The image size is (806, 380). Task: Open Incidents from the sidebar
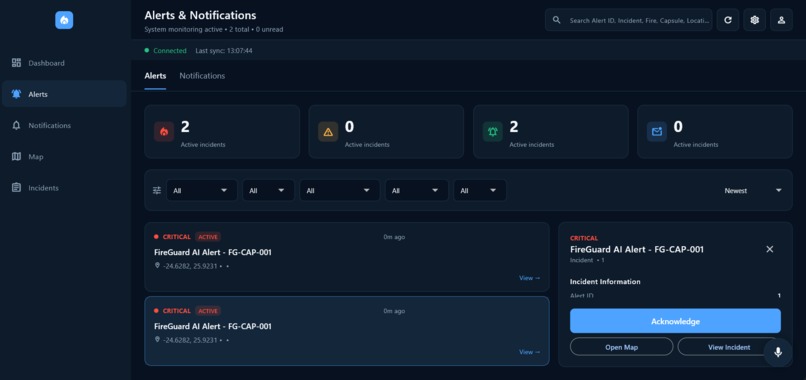(x=64, y=188)
